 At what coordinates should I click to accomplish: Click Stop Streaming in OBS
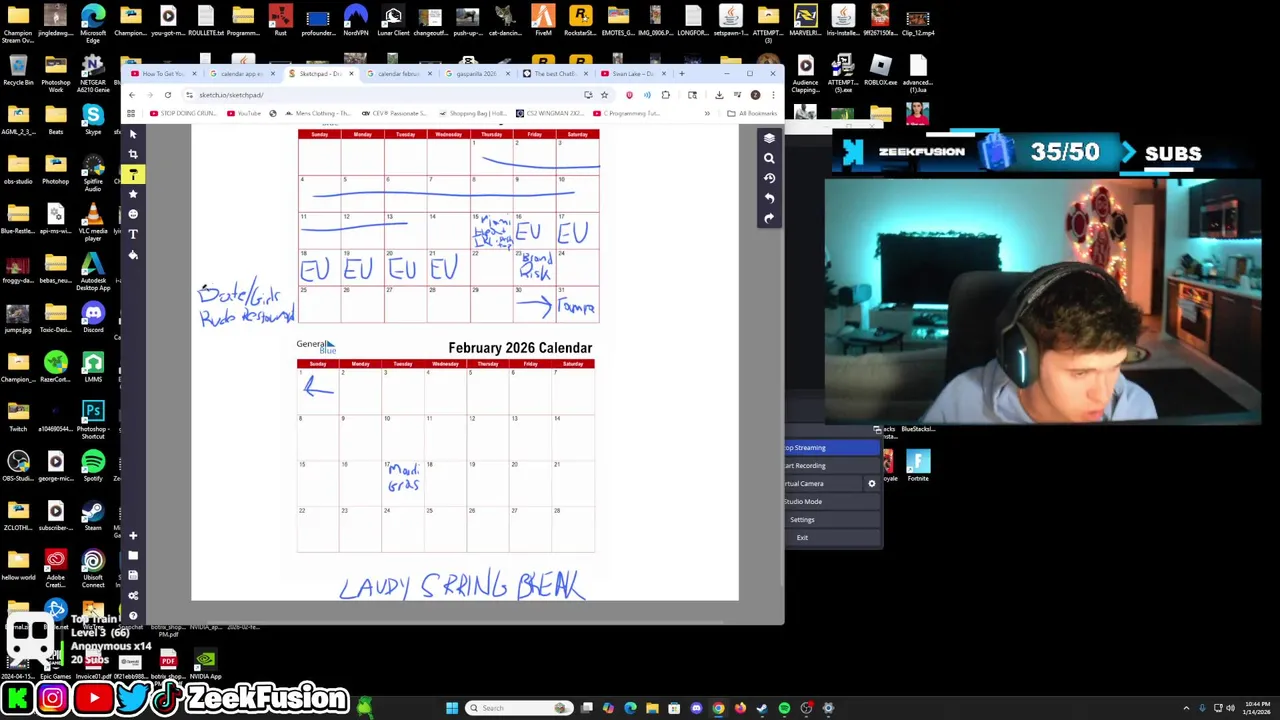pyautogui.click(x=831, y=448)
